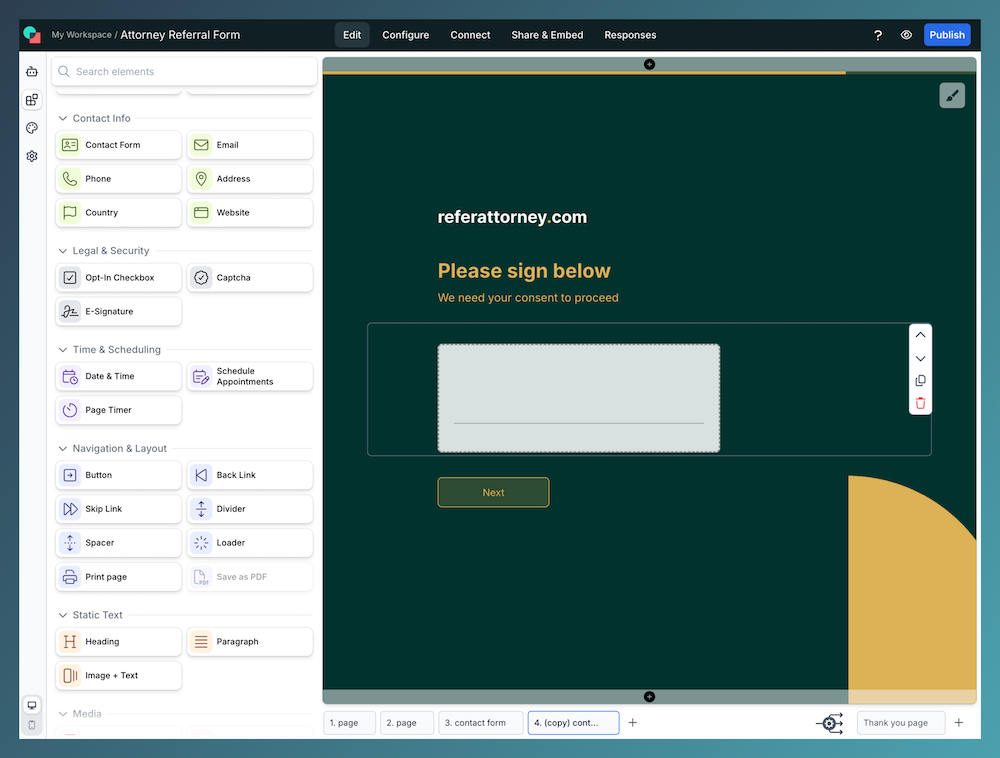The image size is (1000, 758).
Task: Expand the signature field to fullscreen
Action: pyautogui.click(x=951, y=95)
